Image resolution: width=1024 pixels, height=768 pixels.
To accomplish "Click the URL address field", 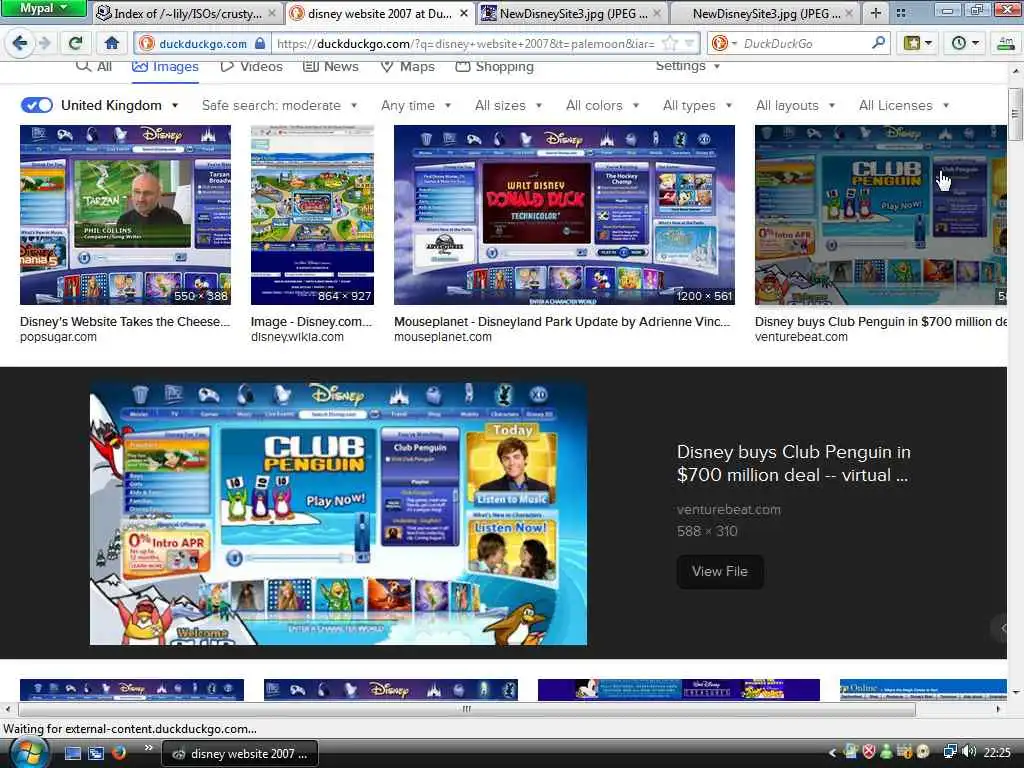I will click(x=465, y=44).
